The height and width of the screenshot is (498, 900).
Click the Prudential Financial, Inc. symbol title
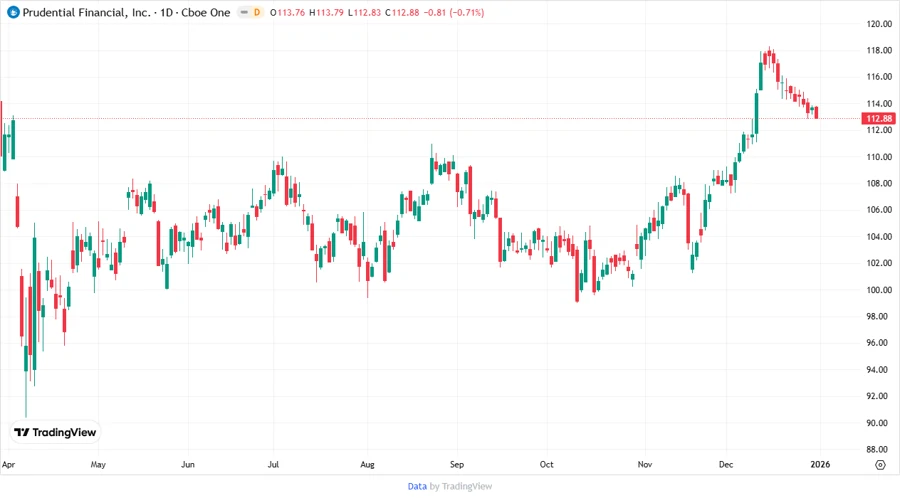87,12
